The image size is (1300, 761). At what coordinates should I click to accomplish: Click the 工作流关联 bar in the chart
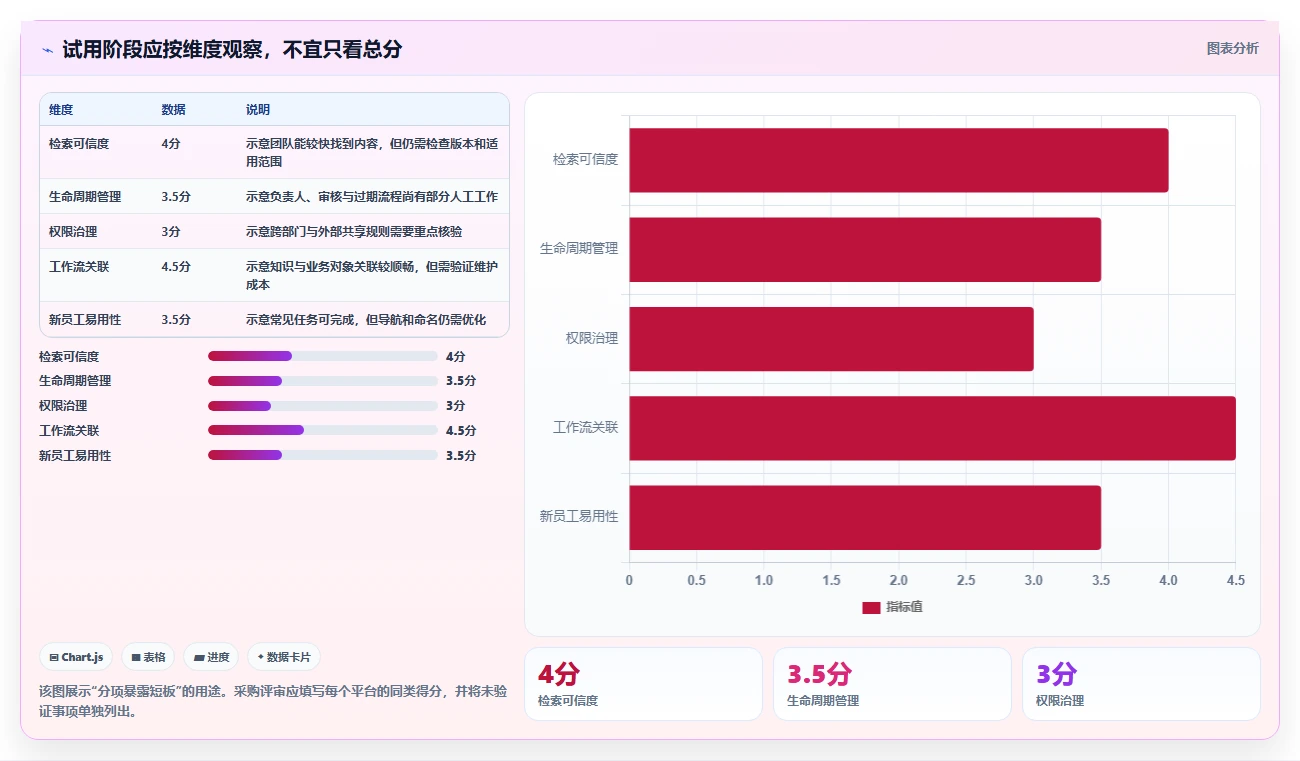click(932, 428)
